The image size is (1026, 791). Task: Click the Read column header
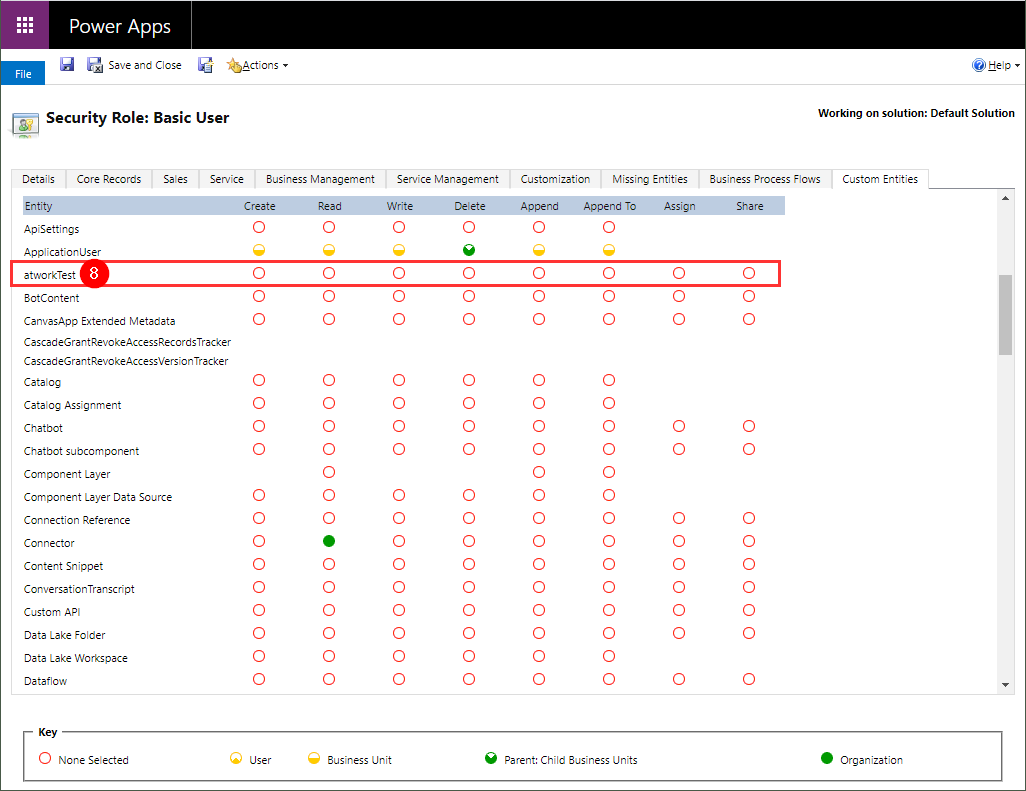coord(329,206)
